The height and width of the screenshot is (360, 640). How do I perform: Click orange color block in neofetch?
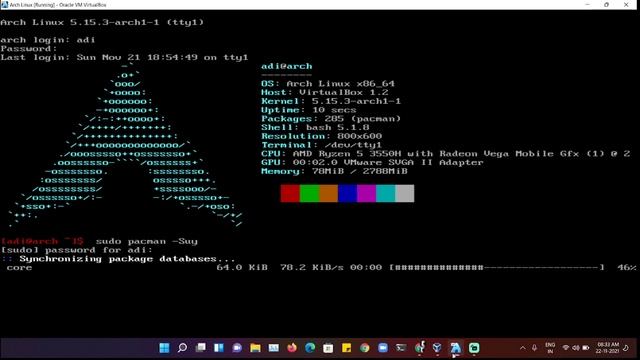click(x=328, y=193)
